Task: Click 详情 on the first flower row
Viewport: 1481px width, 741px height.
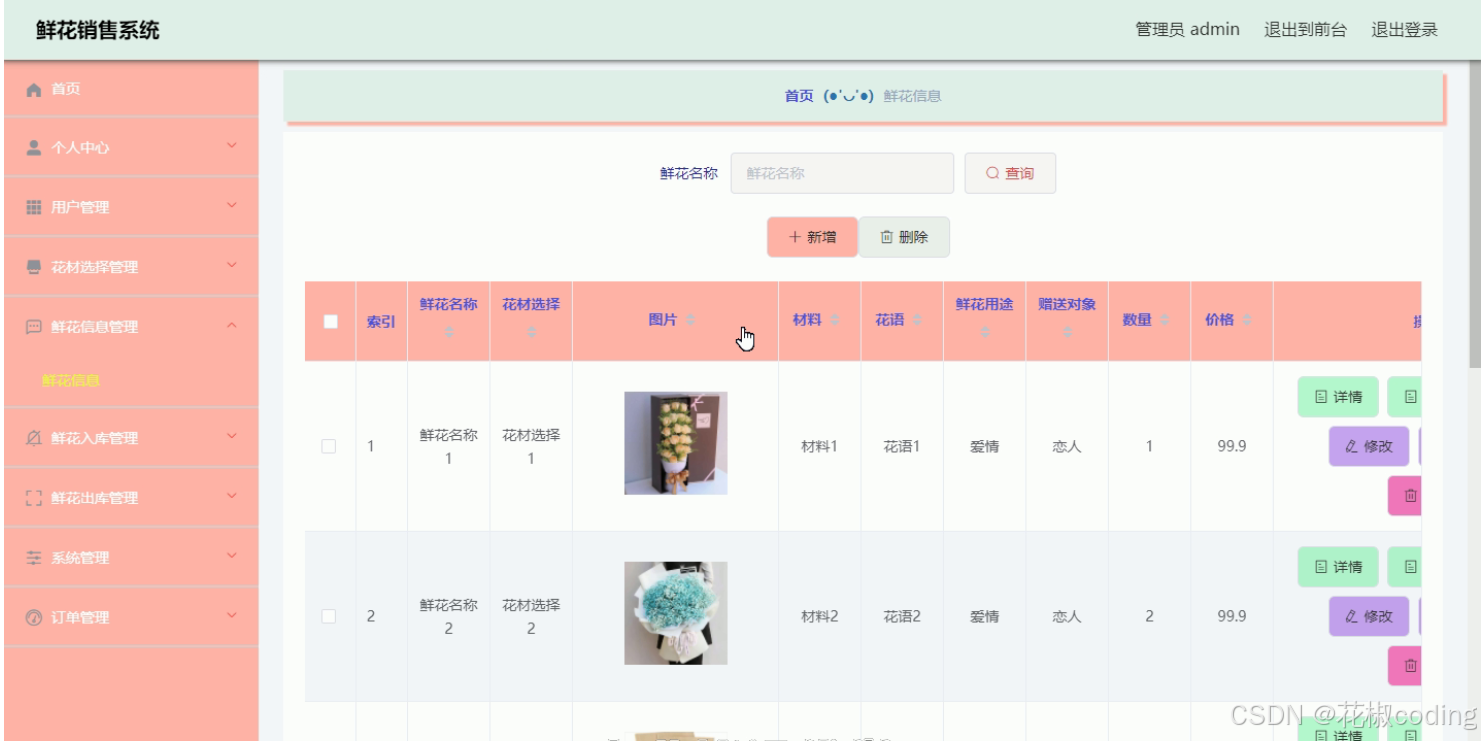Action: tap(1340, 397)
